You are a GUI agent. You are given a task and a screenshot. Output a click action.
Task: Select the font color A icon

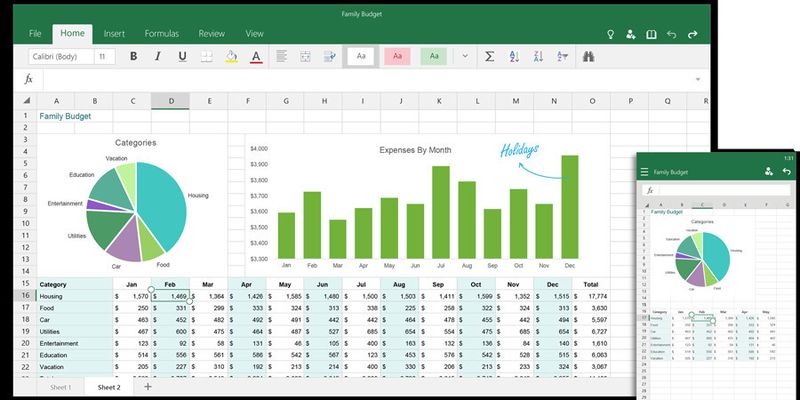click(256, 57)
